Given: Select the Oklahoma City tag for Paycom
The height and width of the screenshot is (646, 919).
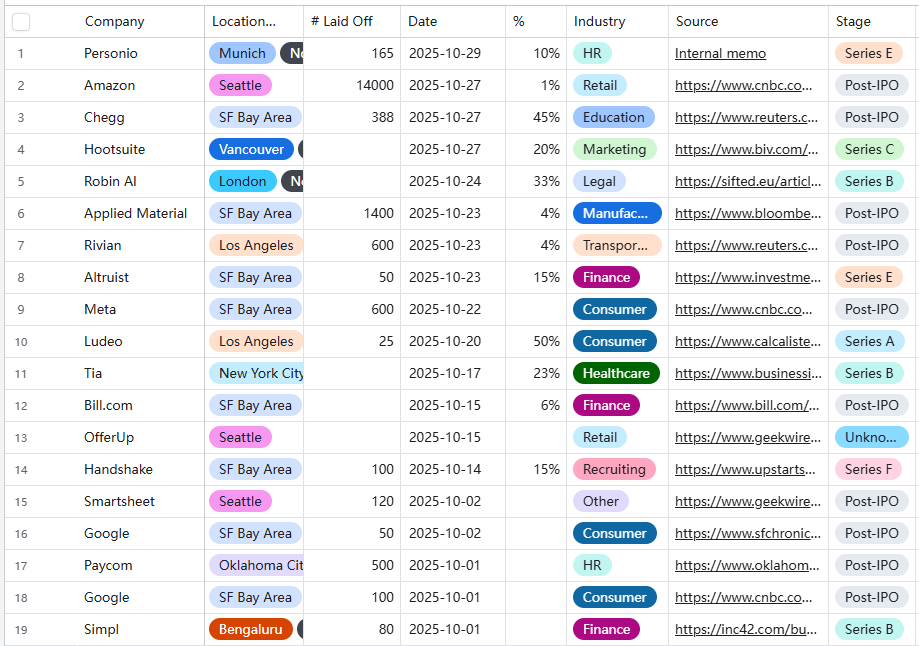Looking at the screenshot, I should tap(257, 566).
